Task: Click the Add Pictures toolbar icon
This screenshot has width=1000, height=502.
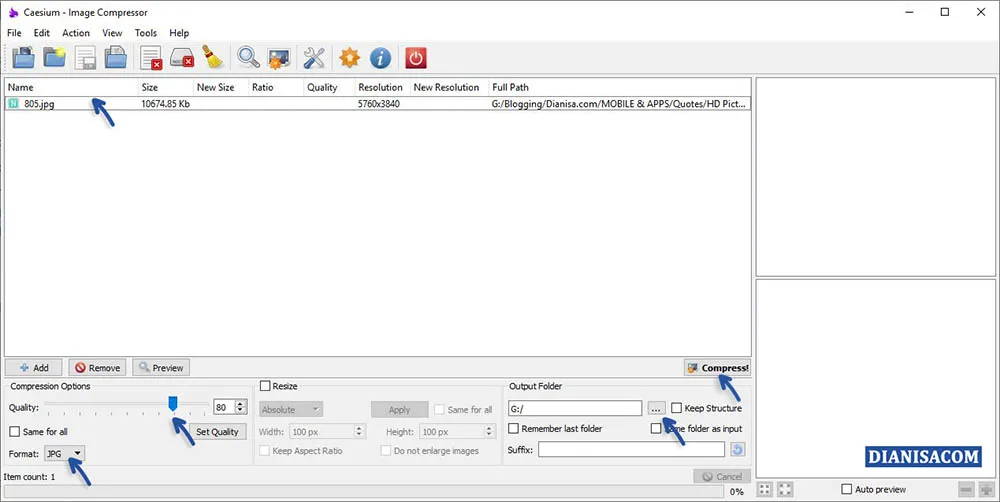Action: pos(22,58)
